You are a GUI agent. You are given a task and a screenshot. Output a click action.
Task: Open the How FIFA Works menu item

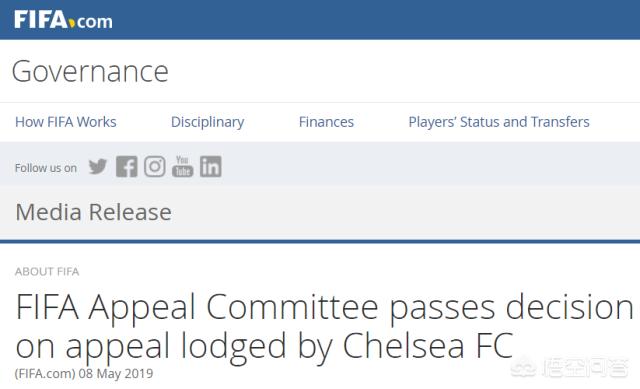(x=66, y=122)
